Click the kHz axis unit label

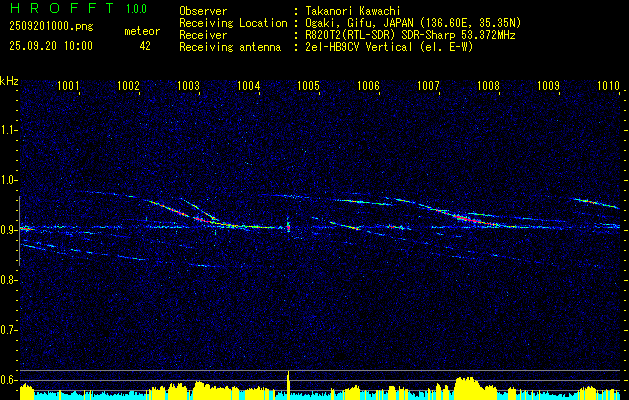pos(9,81)
